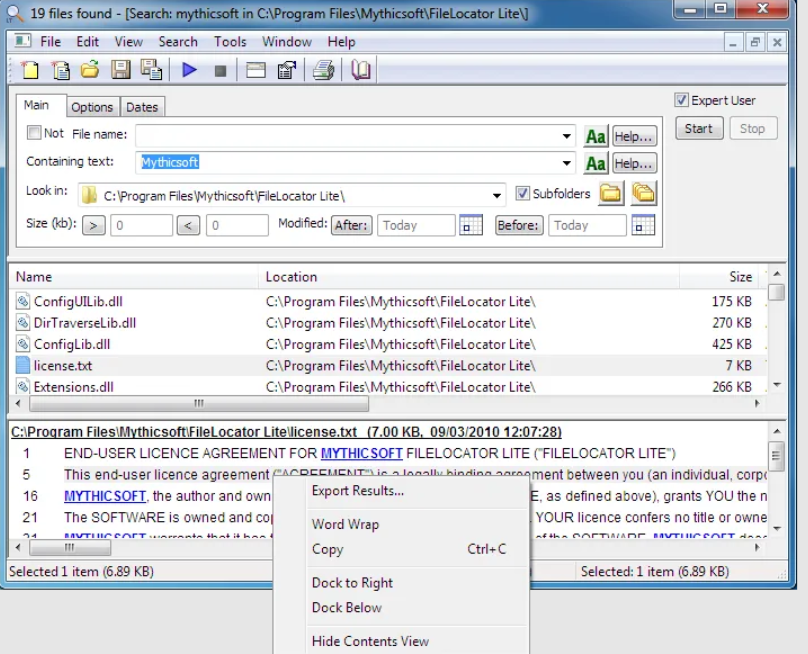This screenshot has width=808, height=654.
Task: Click the Stop button near Expert User
Action: click(x=753, y=128)
